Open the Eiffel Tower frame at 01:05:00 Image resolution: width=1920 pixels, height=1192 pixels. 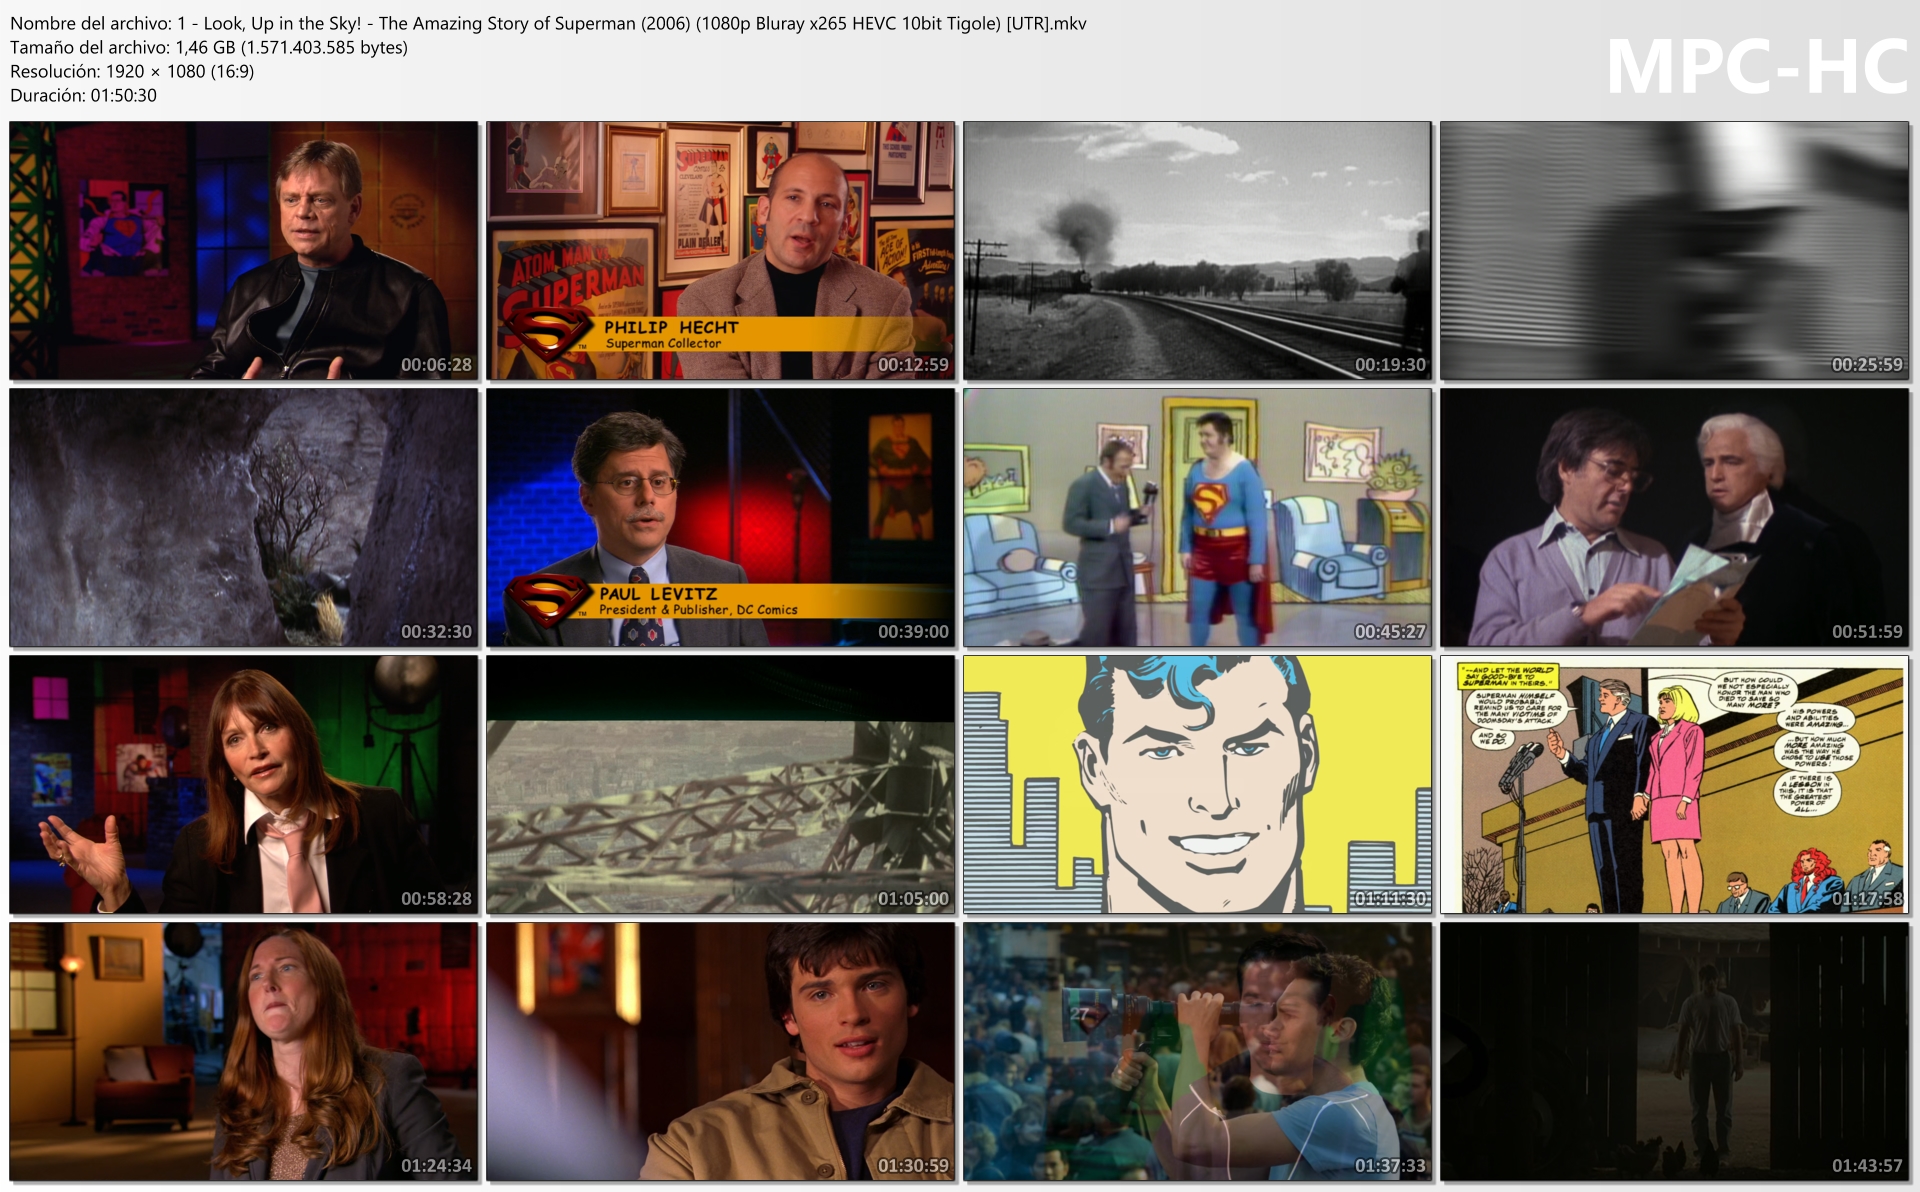pyautogui.click(x=720, y=784)
